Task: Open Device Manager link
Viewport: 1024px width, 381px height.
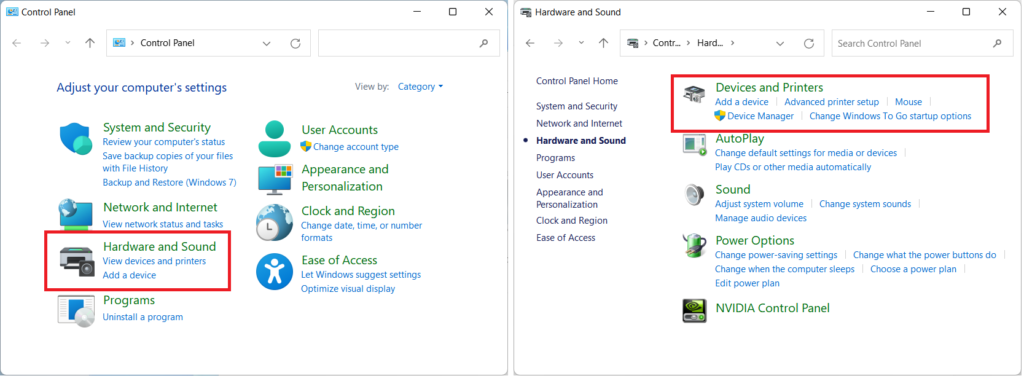Action: point(760,116)
